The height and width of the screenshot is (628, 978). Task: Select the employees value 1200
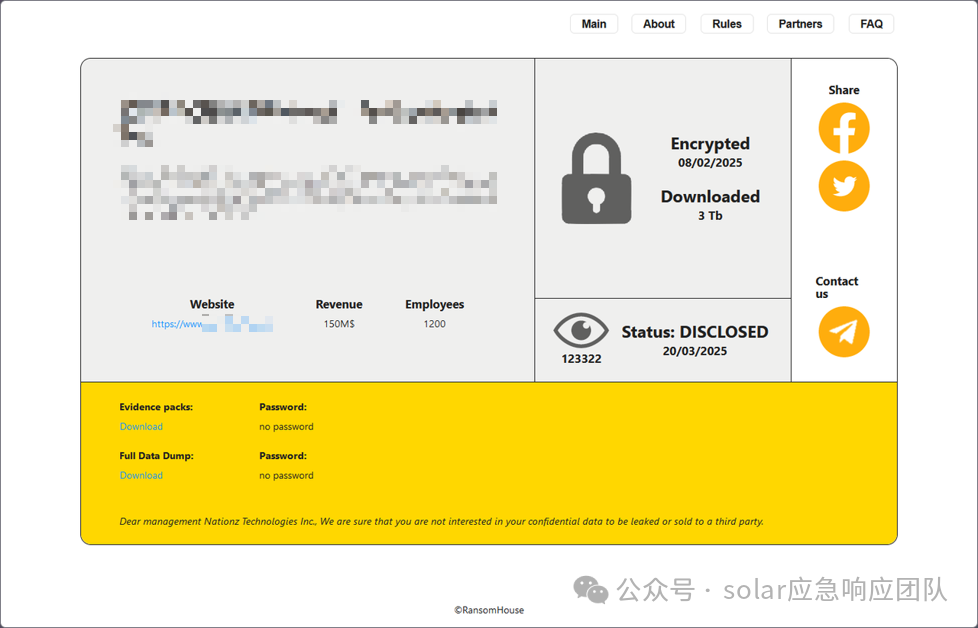click(435, 324)
